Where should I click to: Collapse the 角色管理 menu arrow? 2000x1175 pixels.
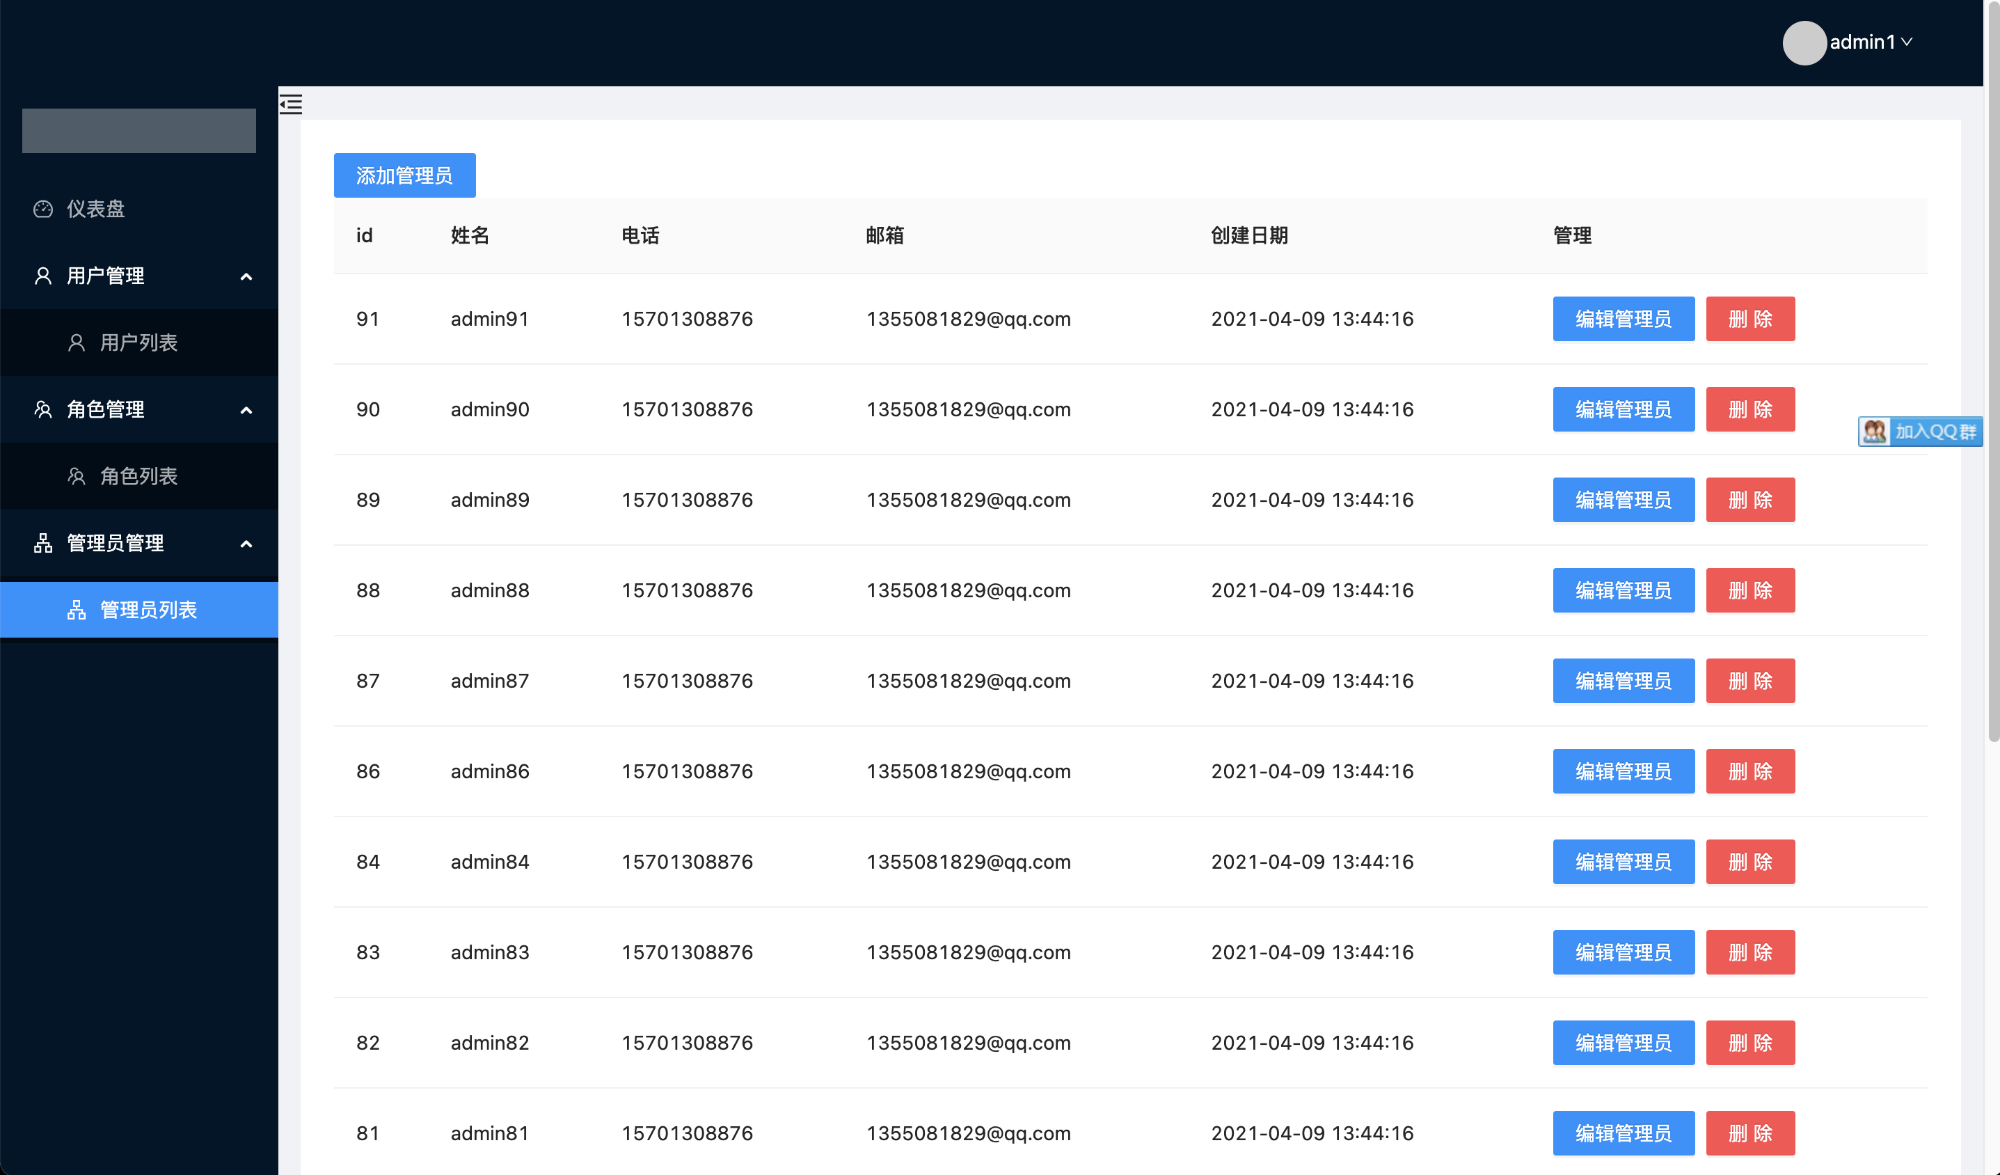tap(246, 411)
